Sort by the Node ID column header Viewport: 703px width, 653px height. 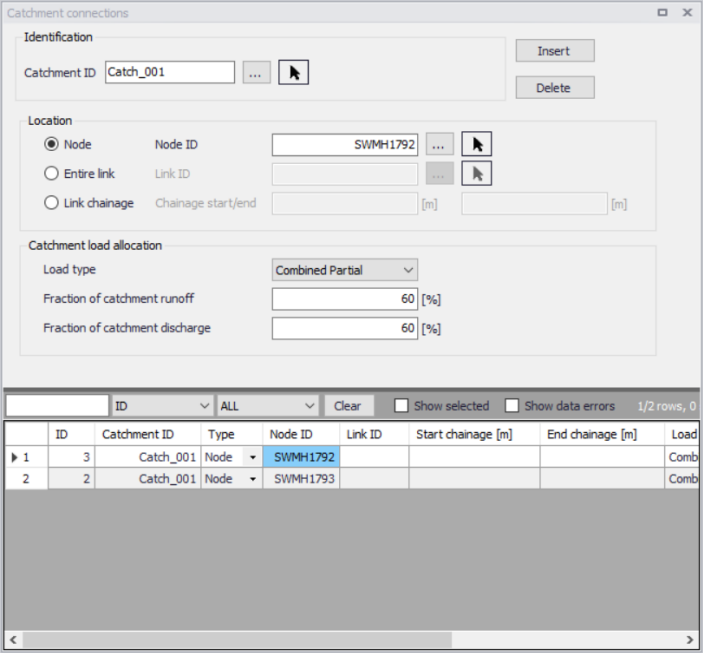tap(301, 434)
